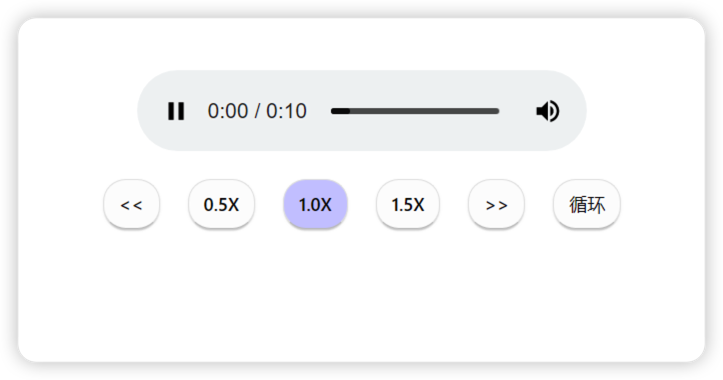Select the highlighted 1.0X speed button
Screen dimensions: 723x380
point(315,204)
